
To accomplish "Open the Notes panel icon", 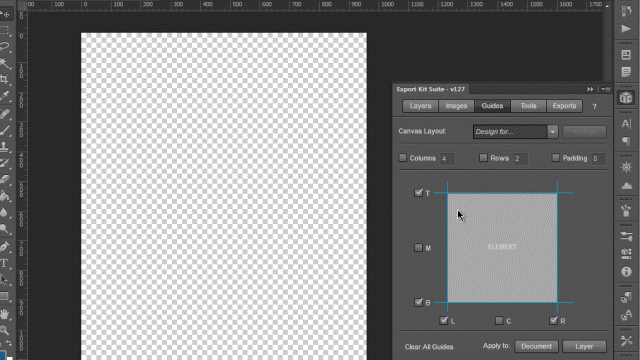I will coord(626,72).
